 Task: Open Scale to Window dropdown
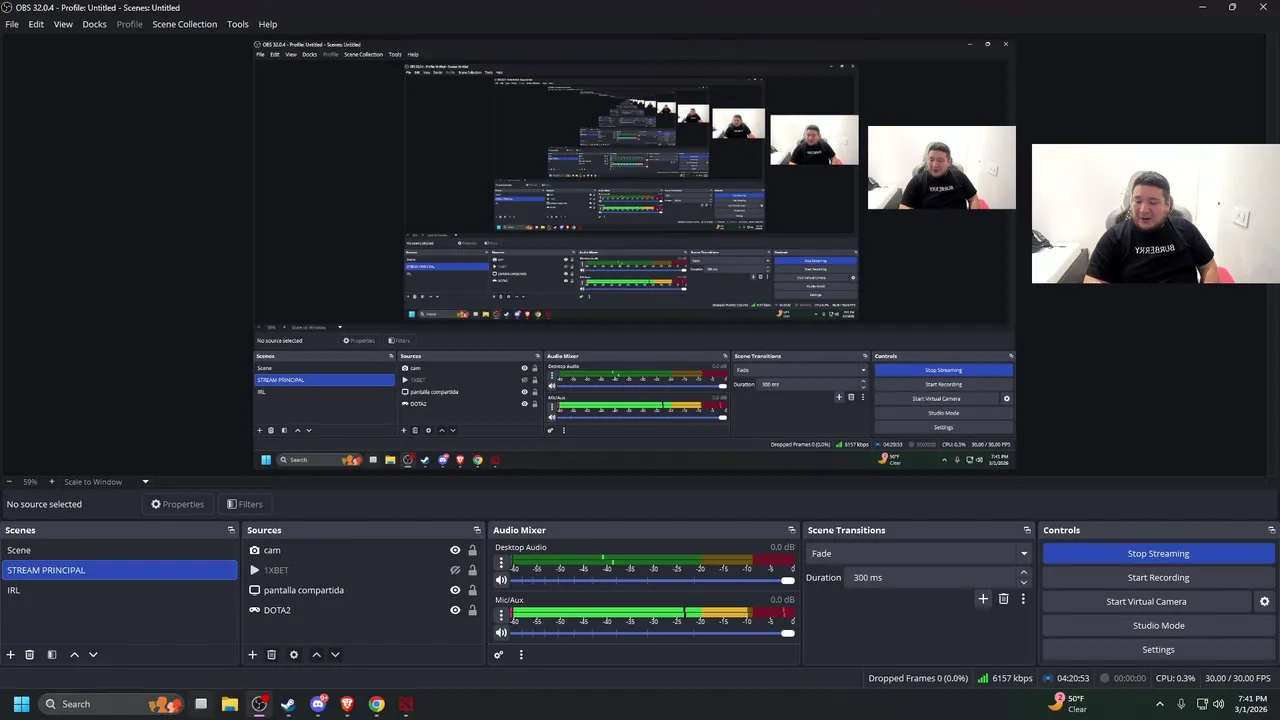(x=105, y=481)
